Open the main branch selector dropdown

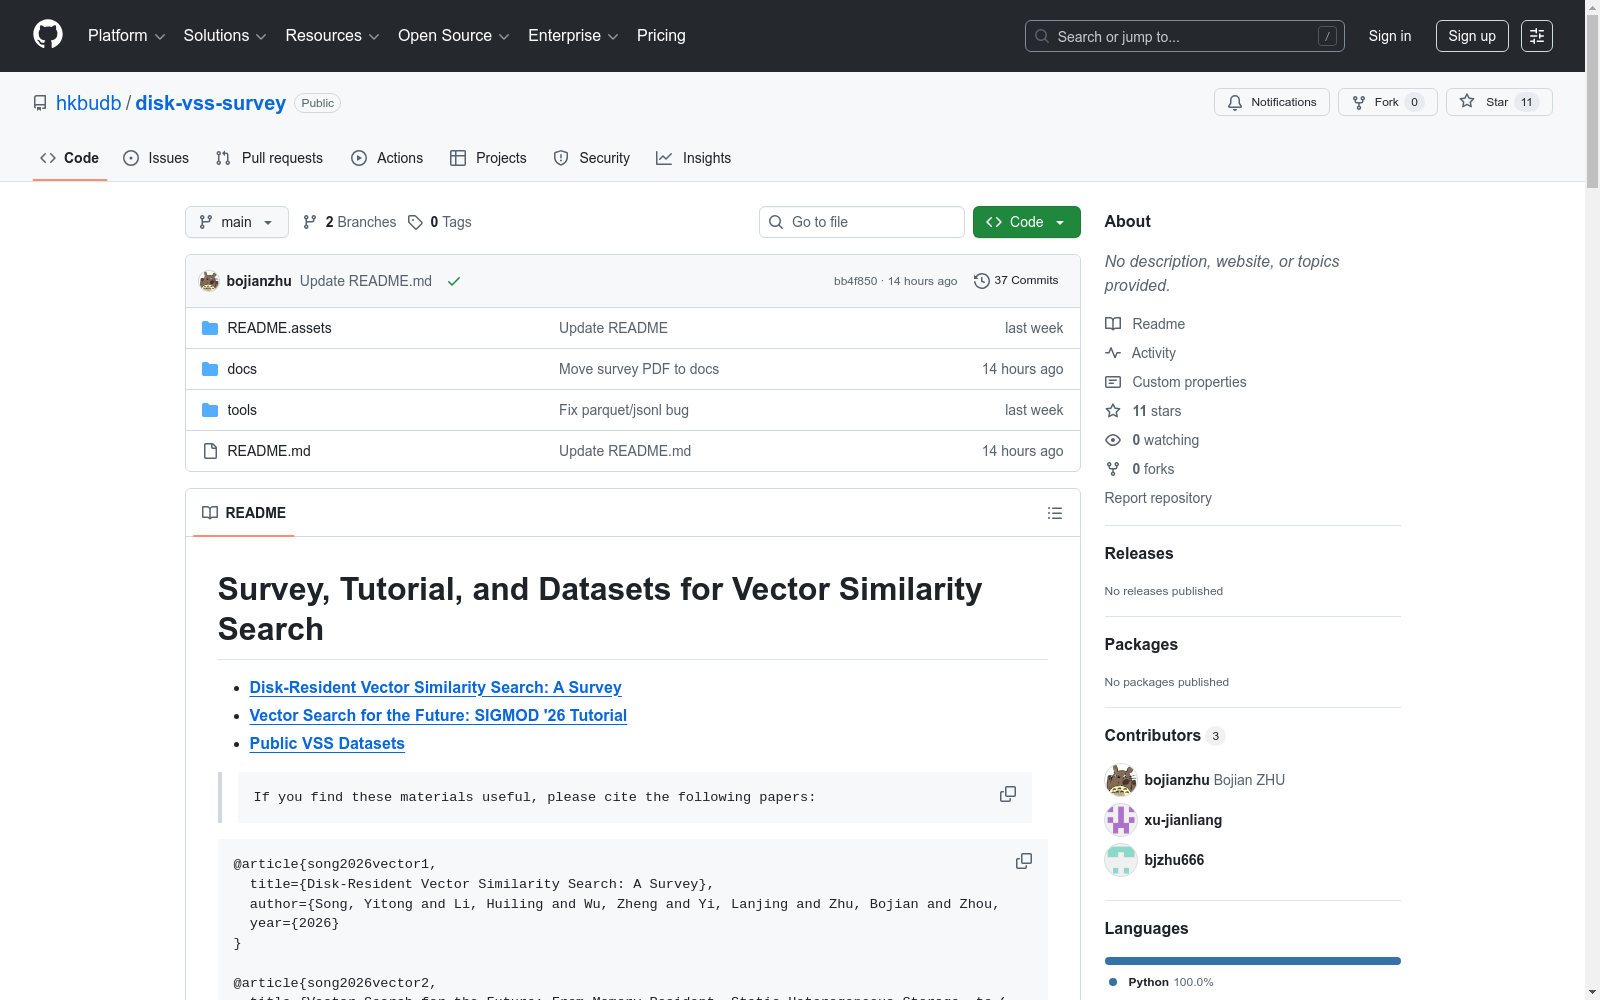point(237,222)
